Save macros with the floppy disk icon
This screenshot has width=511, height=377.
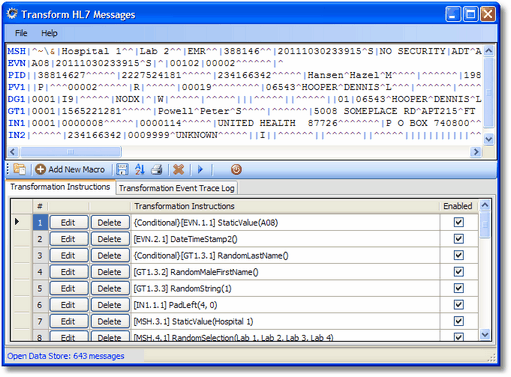tap(122, 170)
